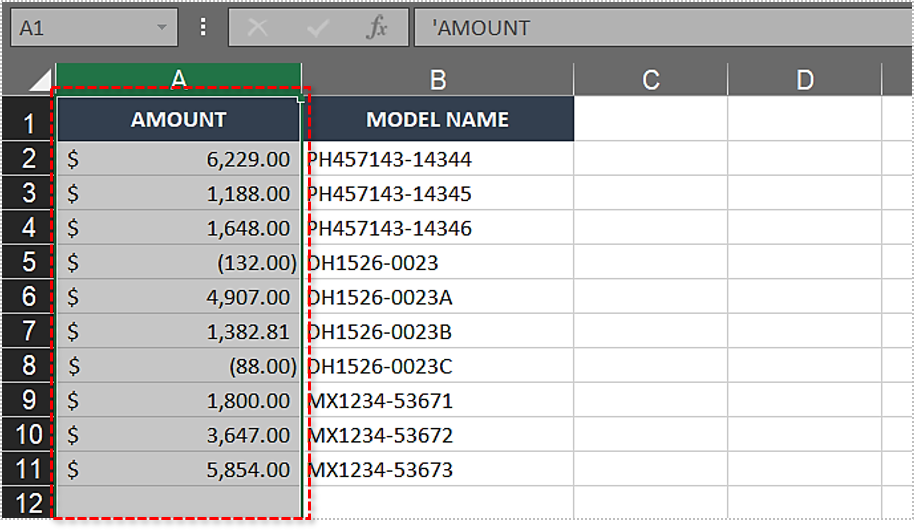
Task: Click cell MX1234-53671
Action: point(438,400)
